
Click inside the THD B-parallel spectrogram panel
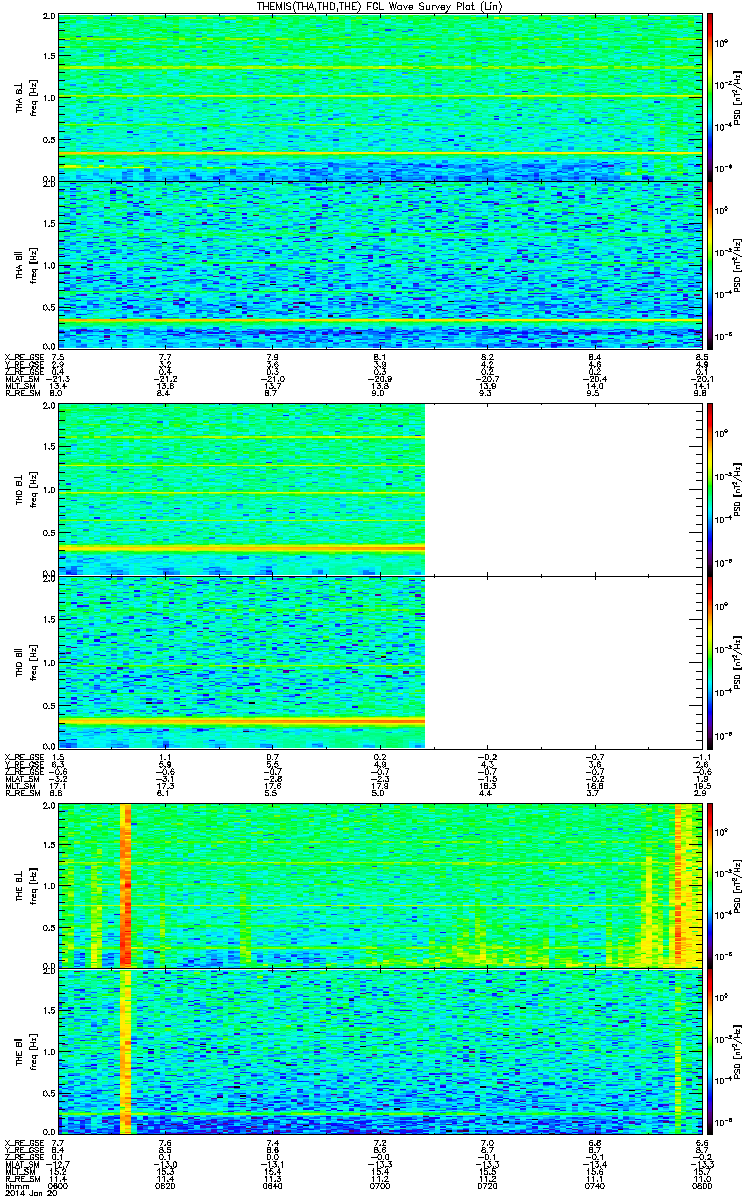380,660
